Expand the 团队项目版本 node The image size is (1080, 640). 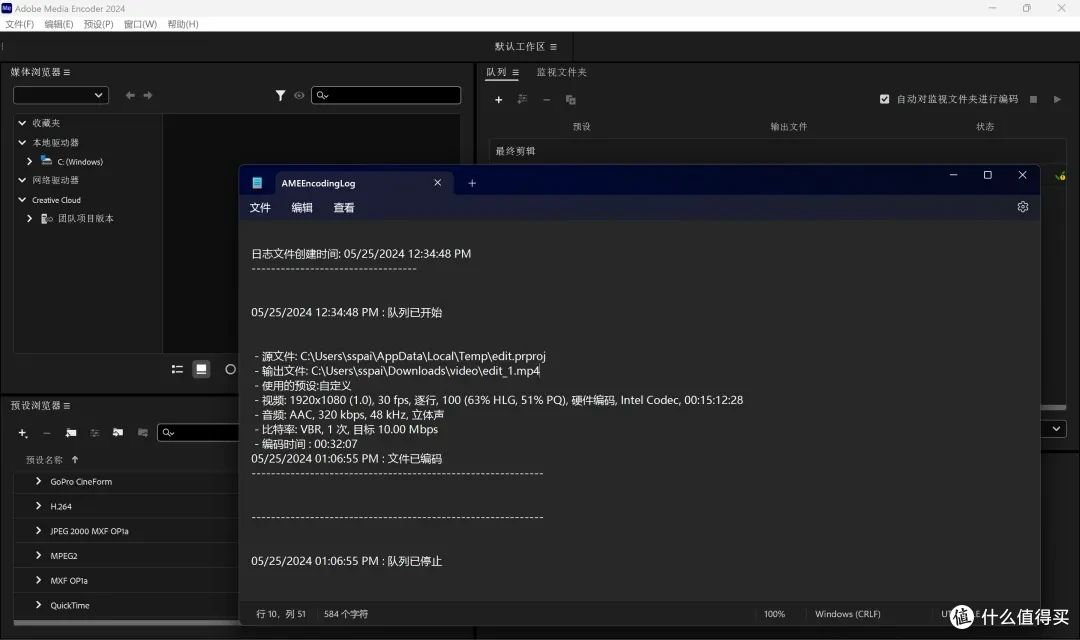click(x=30, y=218)
